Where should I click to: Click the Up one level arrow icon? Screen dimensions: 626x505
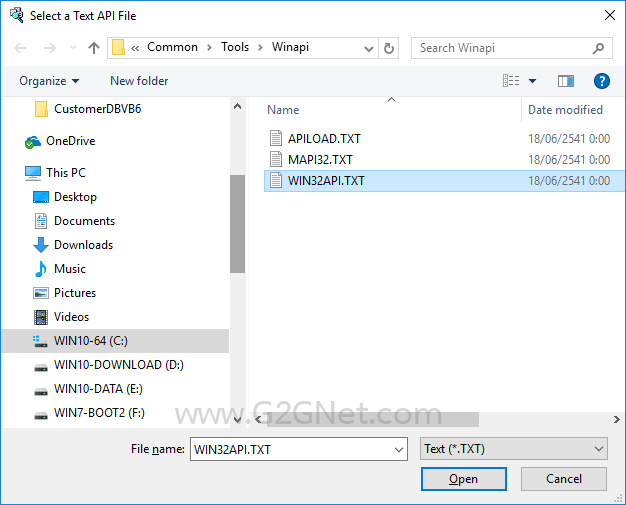(94, 48)
